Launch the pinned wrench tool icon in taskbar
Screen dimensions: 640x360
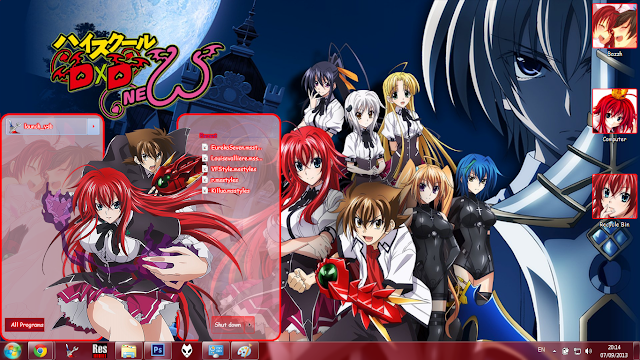(72, 351)
